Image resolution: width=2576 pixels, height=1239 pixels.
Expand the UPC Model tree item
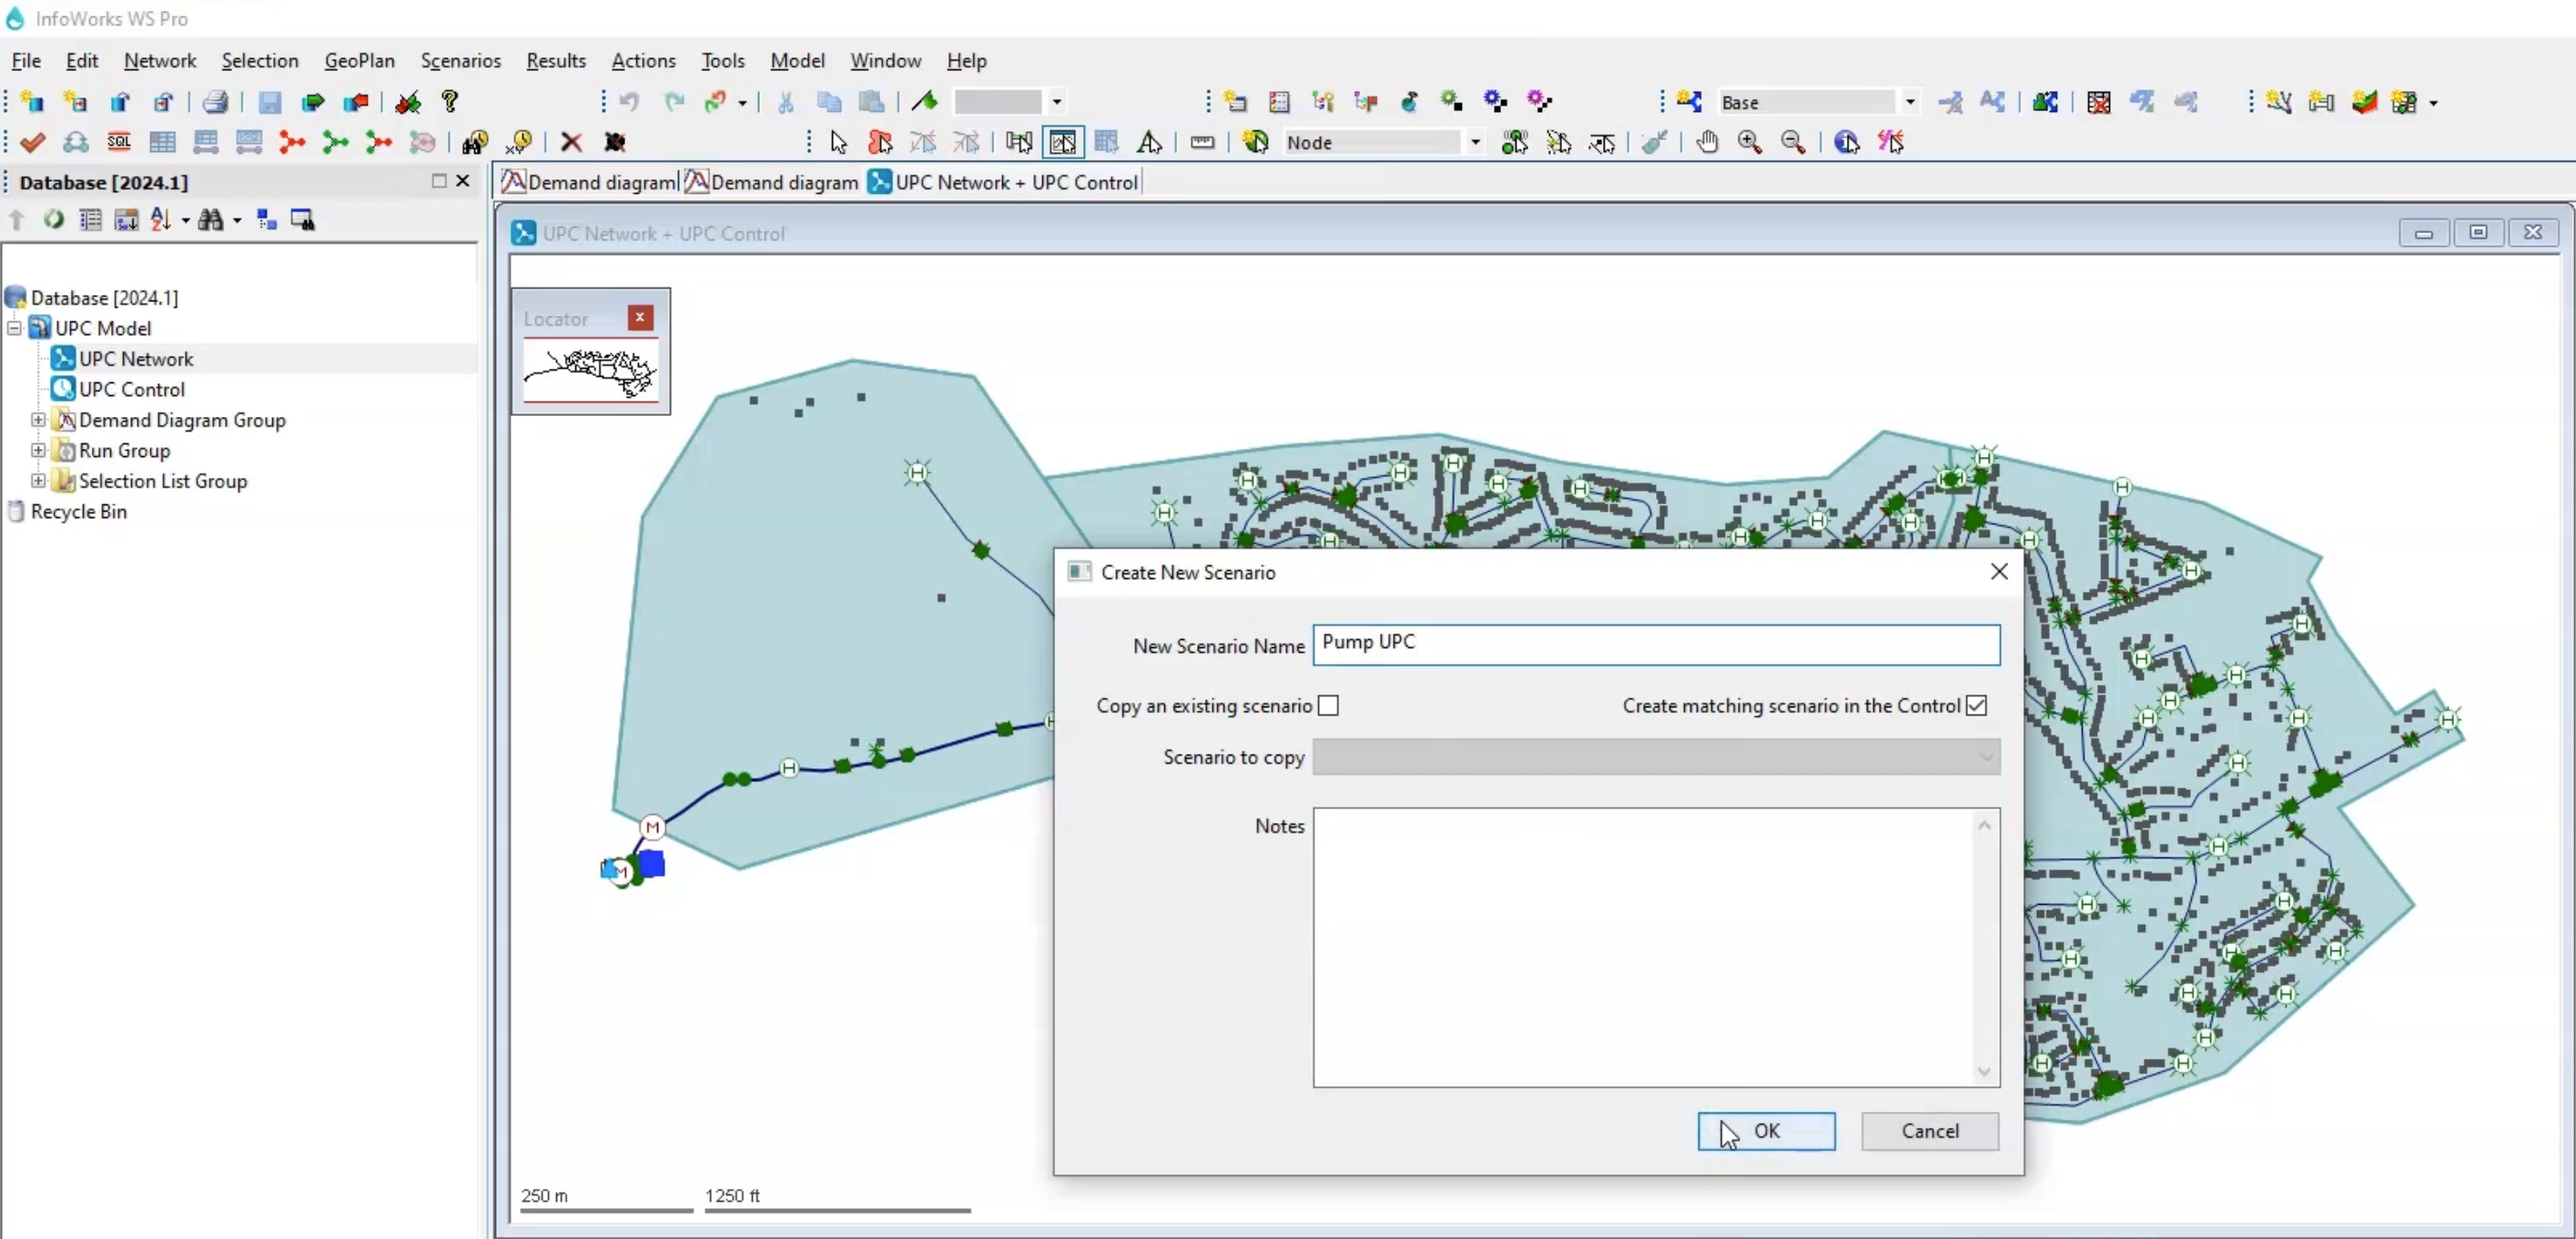(x=13, y=327)
